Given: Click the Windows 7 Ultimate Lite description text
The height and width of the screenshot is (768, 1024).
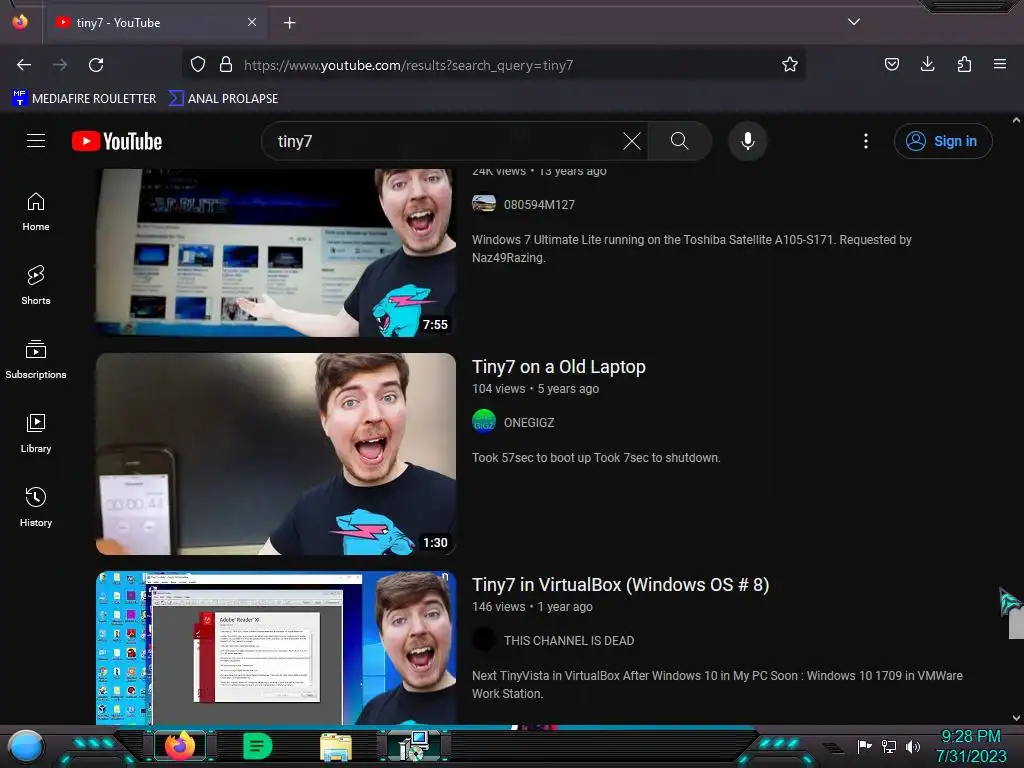Looking at the screenshot, I should (x=692, y=249).
